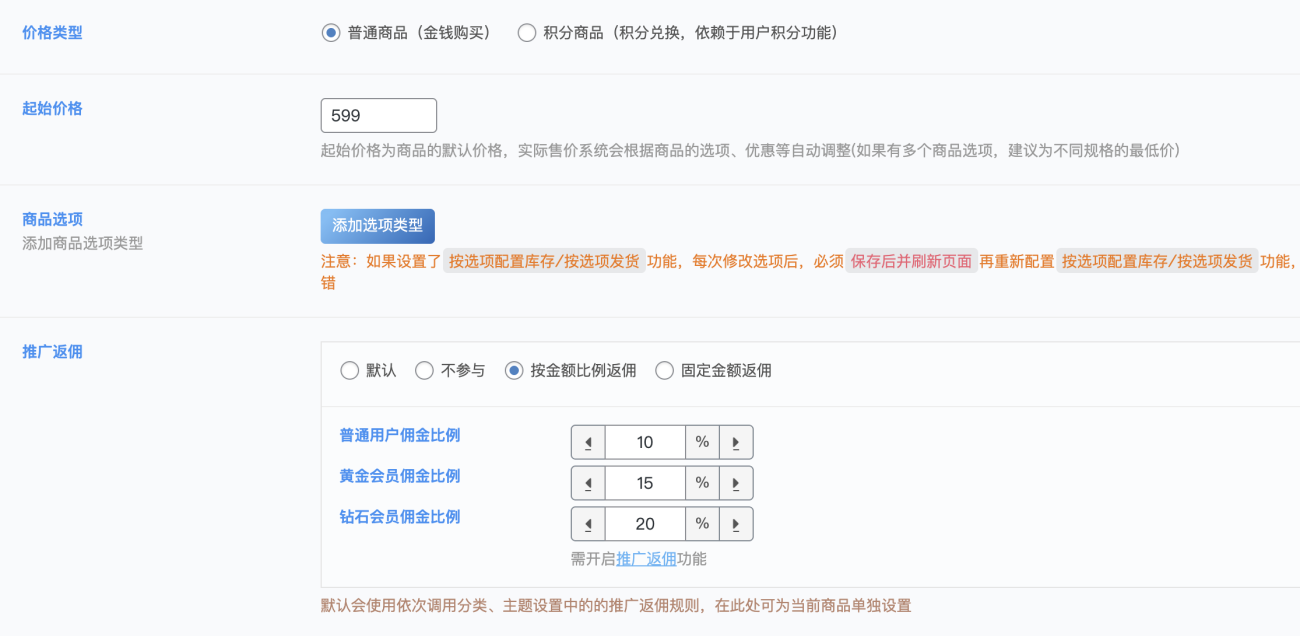Select 按金额比例返佣 option
1300x636 pixels.
coord(514,369)
